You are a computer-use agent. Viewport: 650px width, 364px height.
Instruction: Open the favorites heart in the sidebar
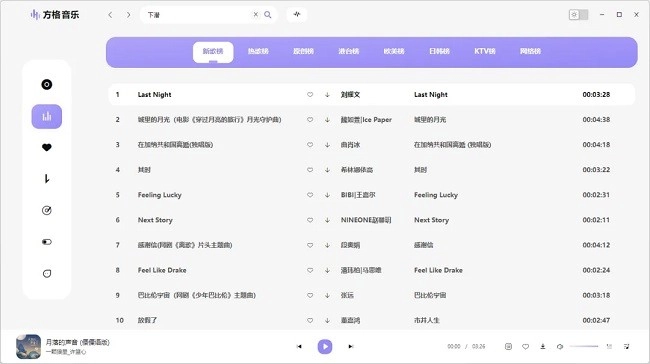click(47, 147)
